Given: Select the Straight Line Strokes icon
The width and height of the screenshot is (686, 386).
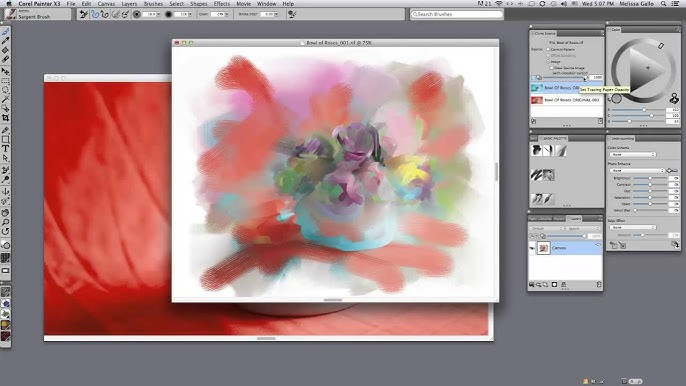Looking at the screenshot, I should [x=105, y=14].
